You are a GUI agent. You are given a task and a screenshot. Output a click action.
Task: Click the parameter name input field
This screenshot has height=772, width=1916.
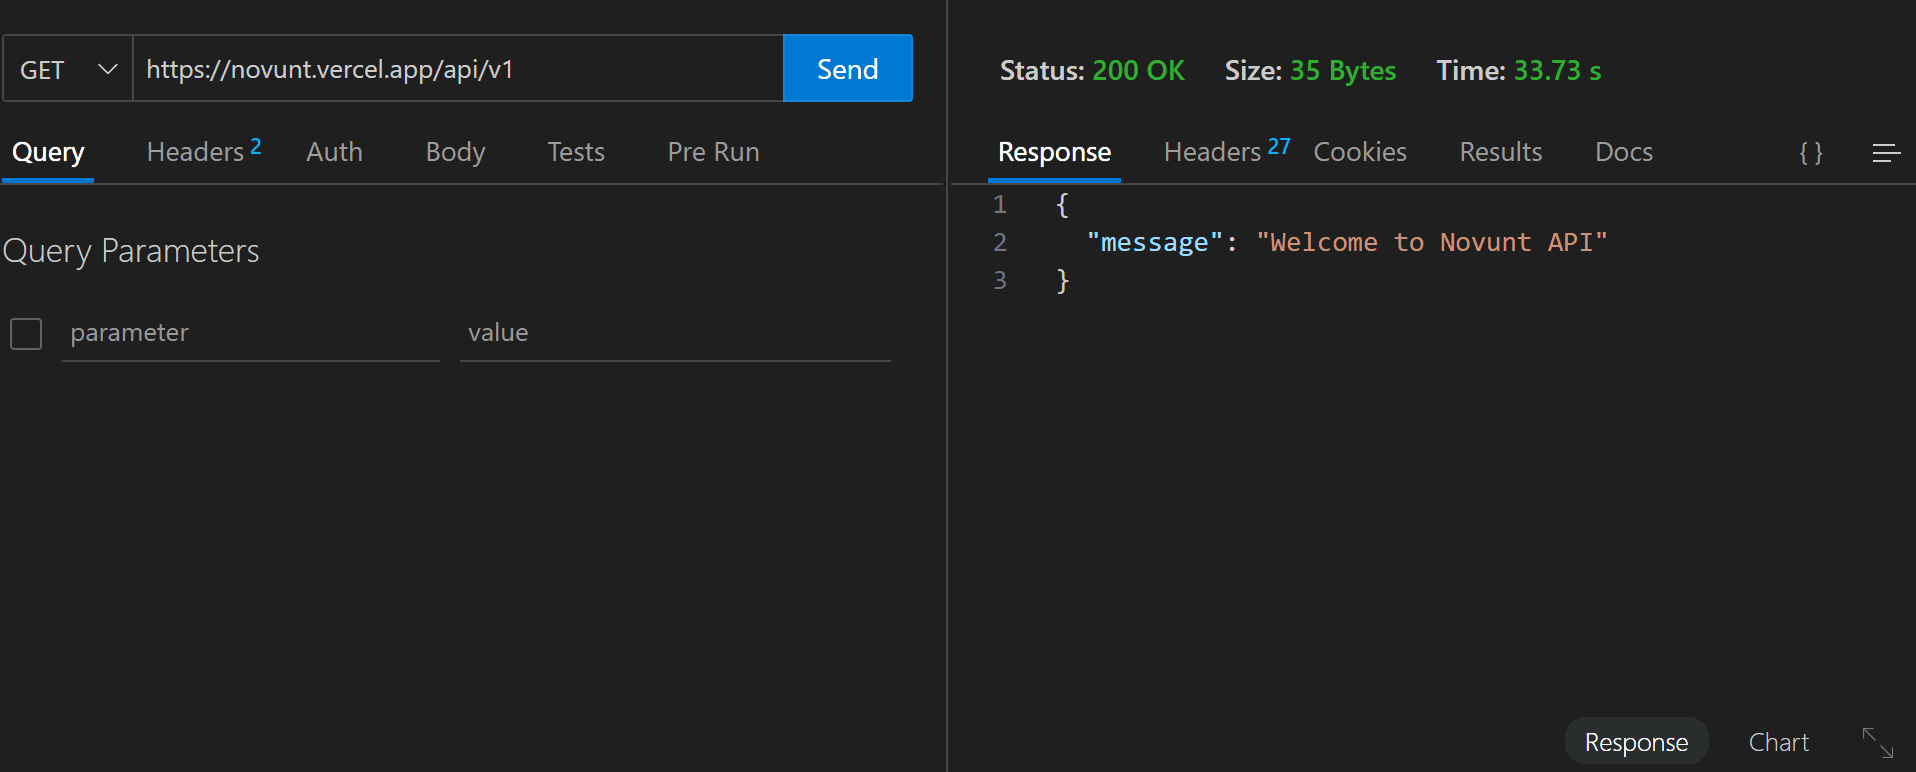coord(251,334)
